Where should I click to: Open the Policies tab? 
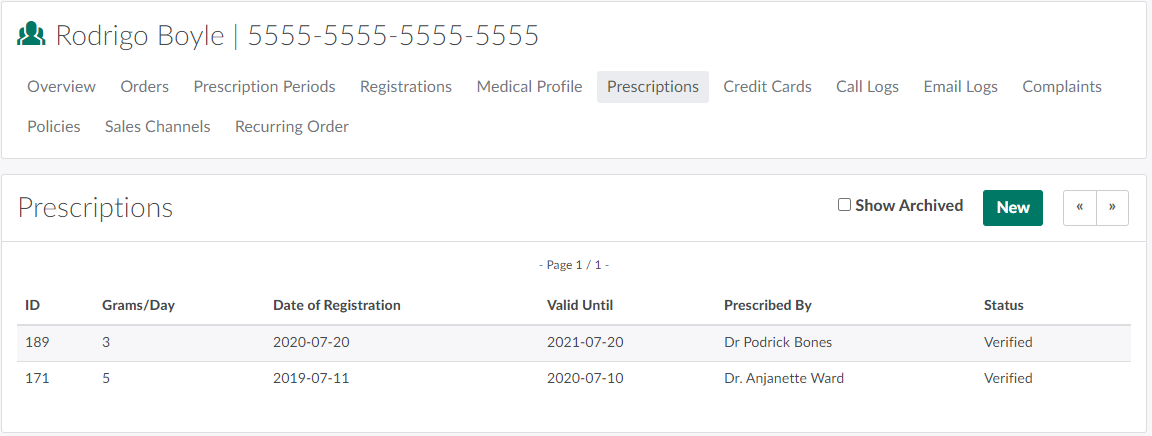[54, 127]
